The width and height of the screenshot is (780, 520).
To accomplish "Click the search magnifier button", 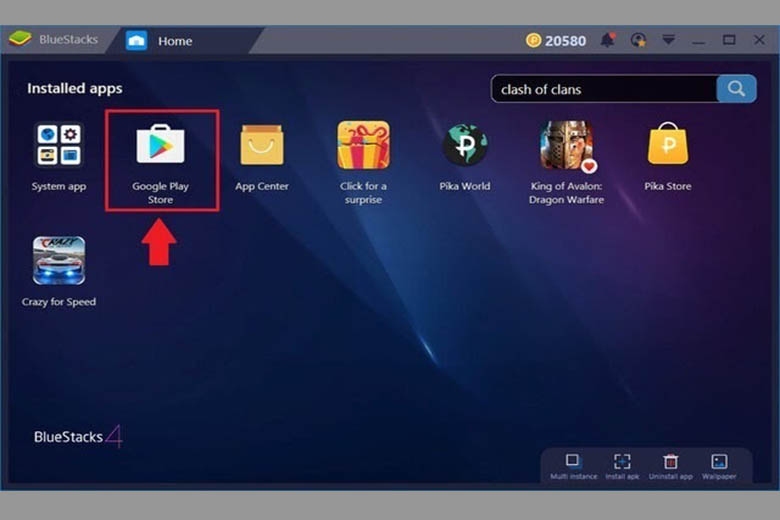I will [736, 89].
